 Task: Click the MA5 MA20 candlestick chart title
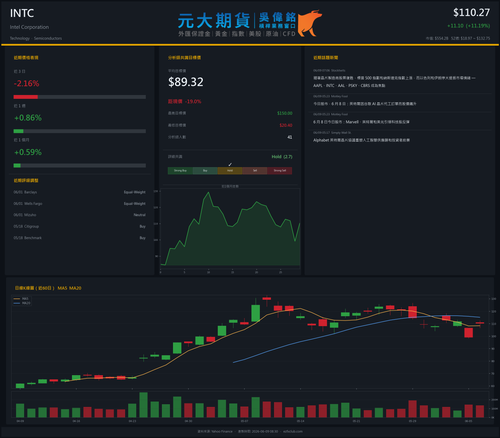pos(48,288)
